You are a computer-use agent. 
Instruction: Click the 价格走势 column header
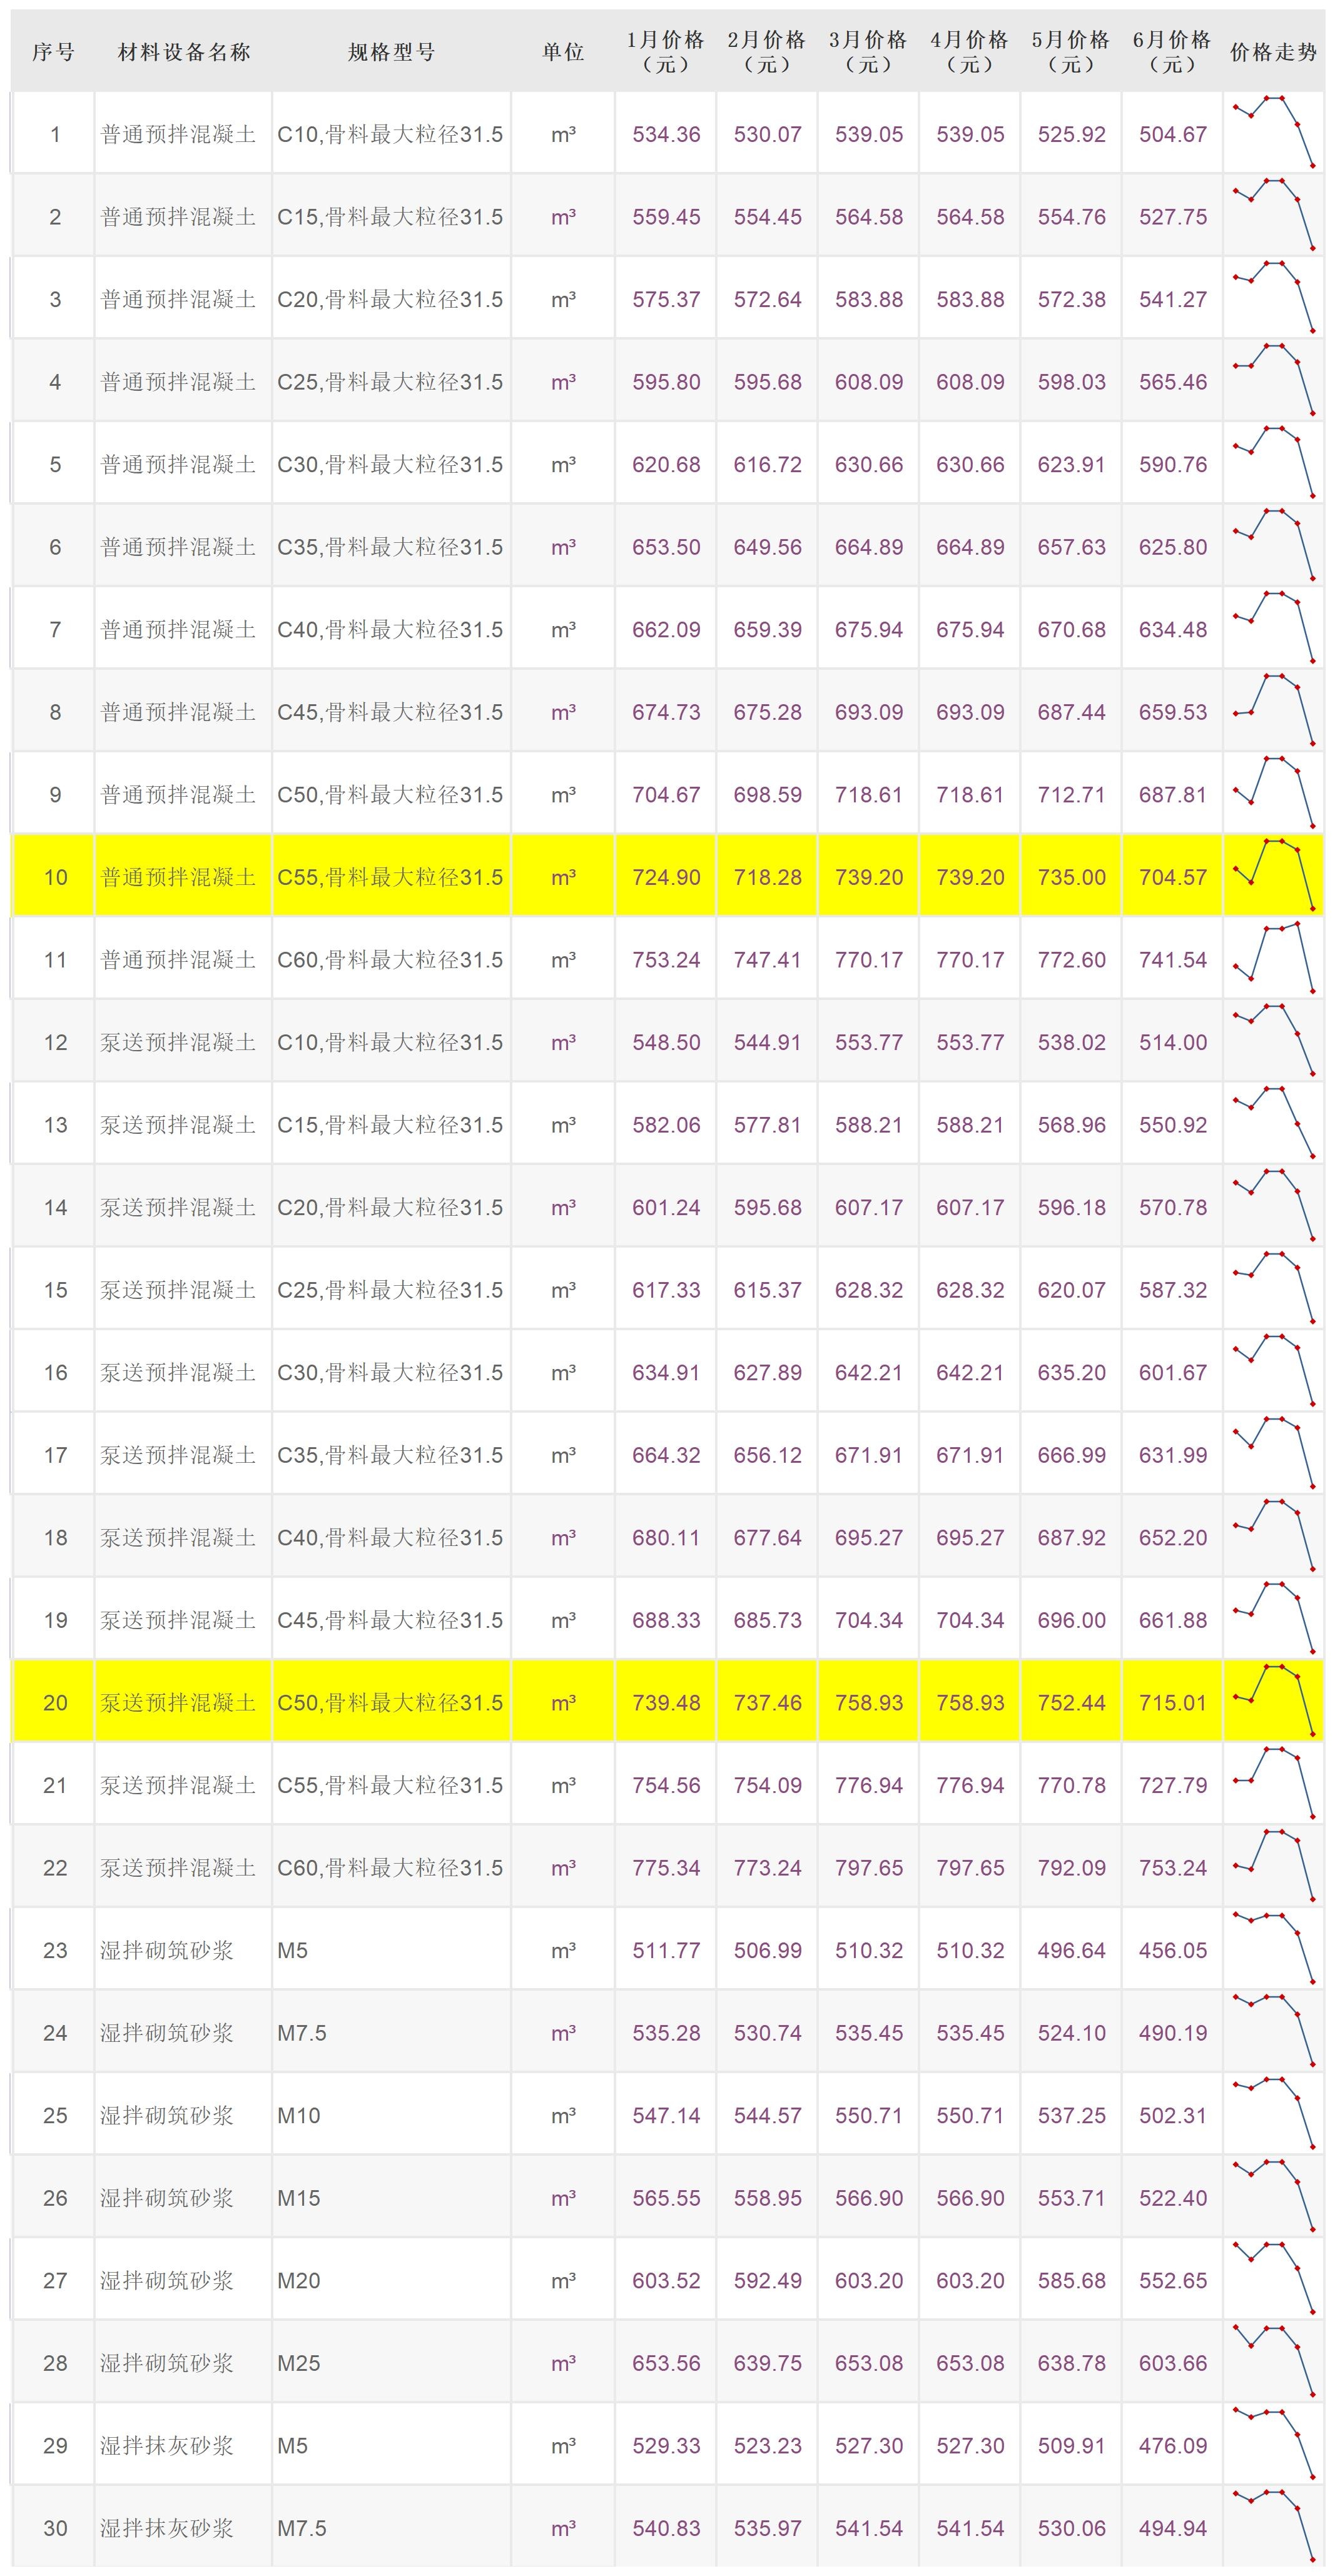[x=1273, y=52]
